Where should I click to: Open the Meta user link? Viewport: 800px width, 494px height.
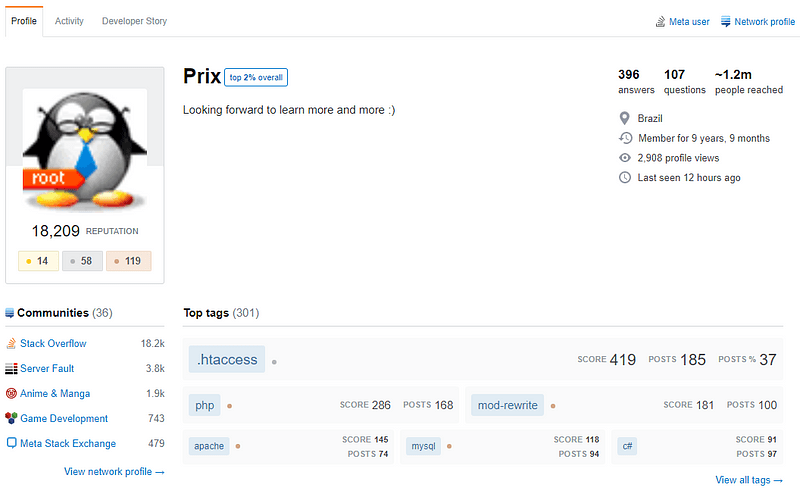tap(689, 22)
